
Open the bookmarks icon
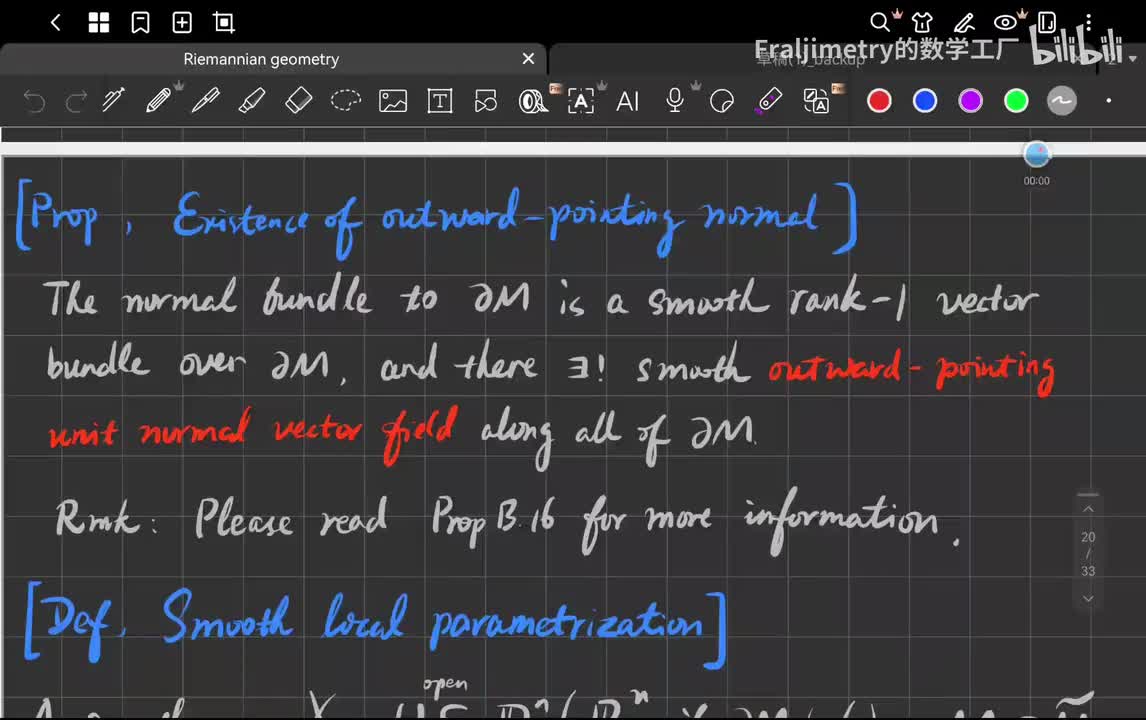[x=140, y=23]
